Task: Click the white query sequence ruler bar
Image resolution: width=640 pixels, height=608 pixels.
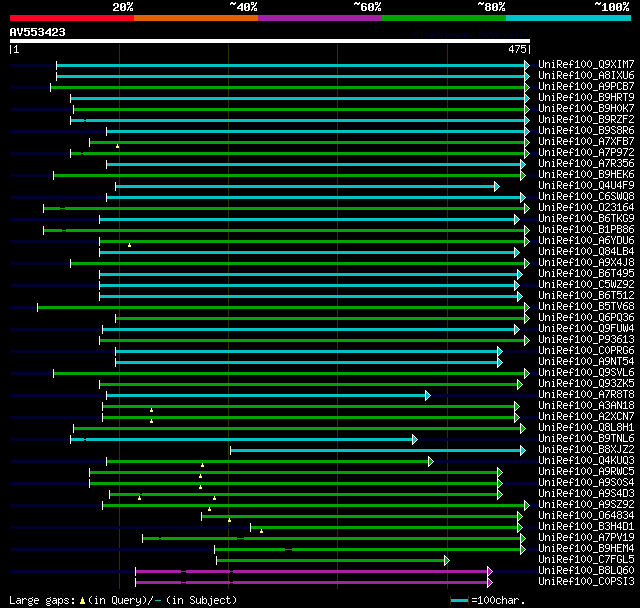Action: tap(269, 41)
